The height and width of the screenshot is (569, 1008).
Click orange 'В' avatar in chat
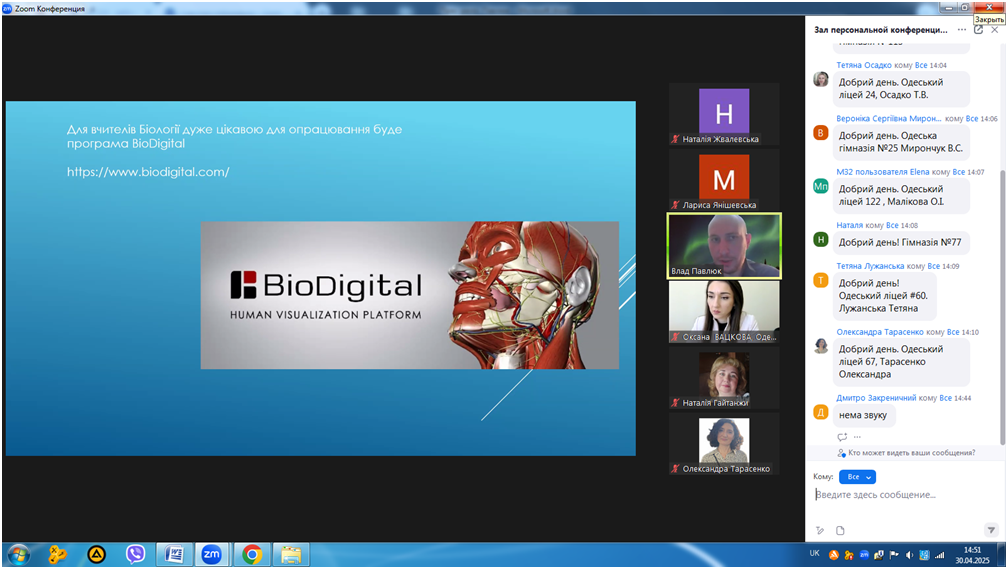821,133
